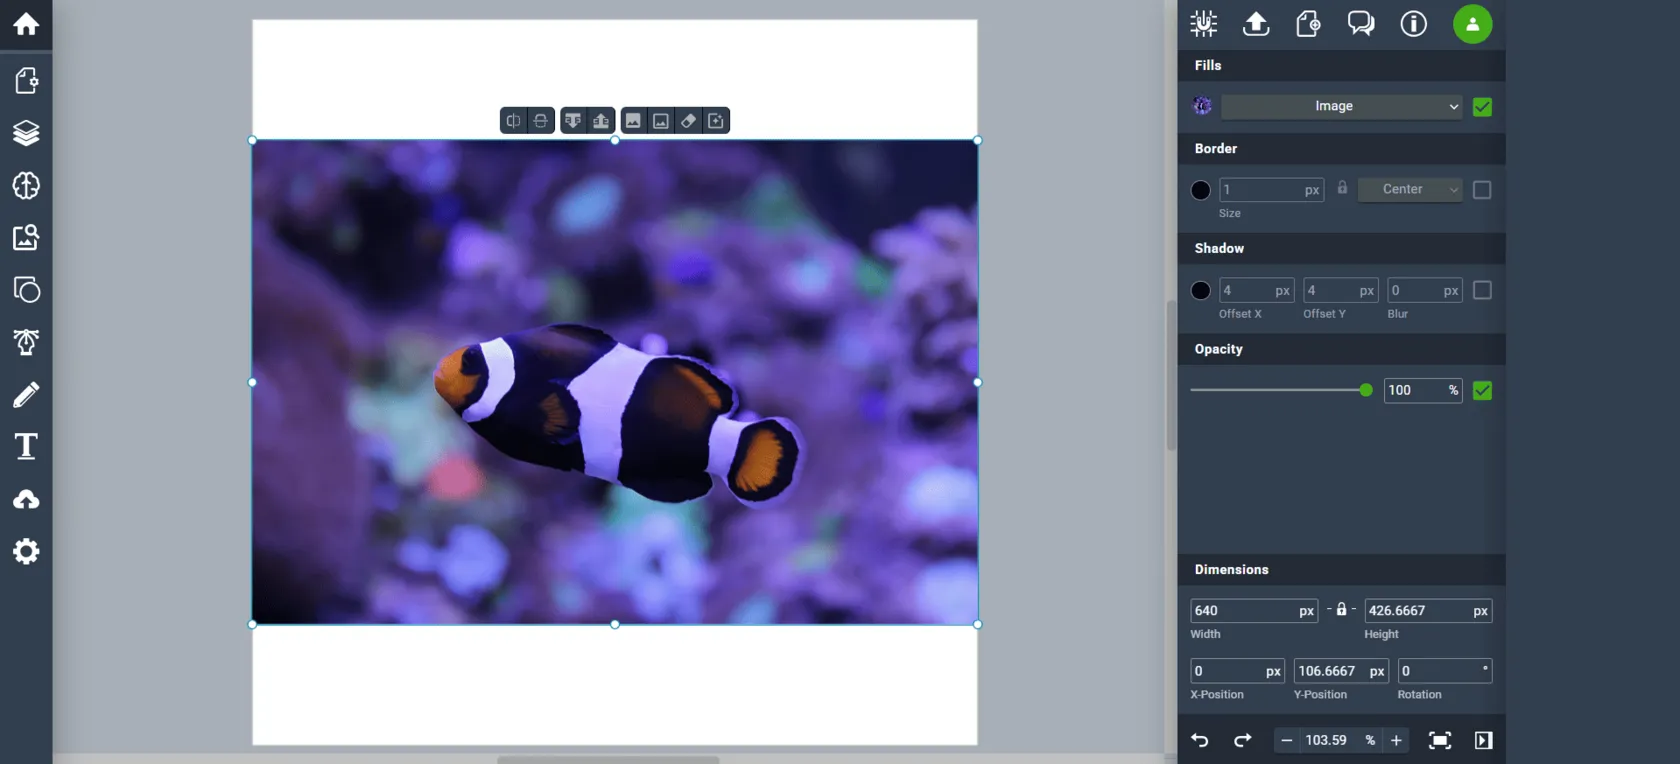This screenshot has width=1680, height=764.
Task: Click the upload/export arrow icon at top
Action: (x=1256, y=24)
